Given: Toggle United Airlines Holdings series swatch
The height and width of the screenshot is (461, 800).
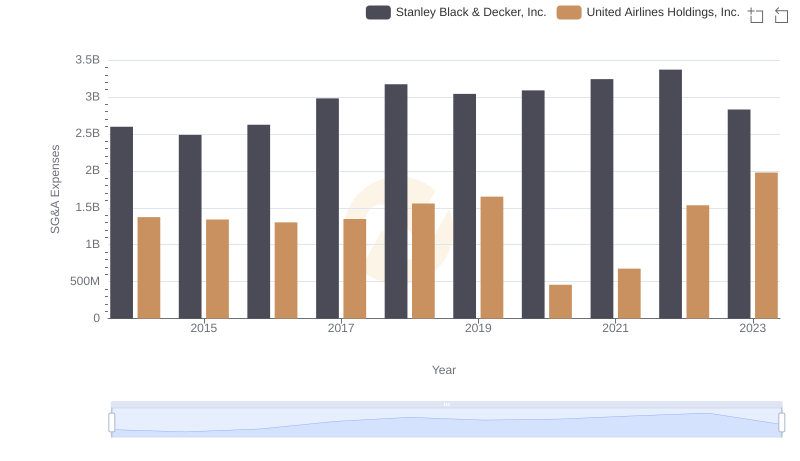Looking at the screenshot, I should click(x=569, y=12).
